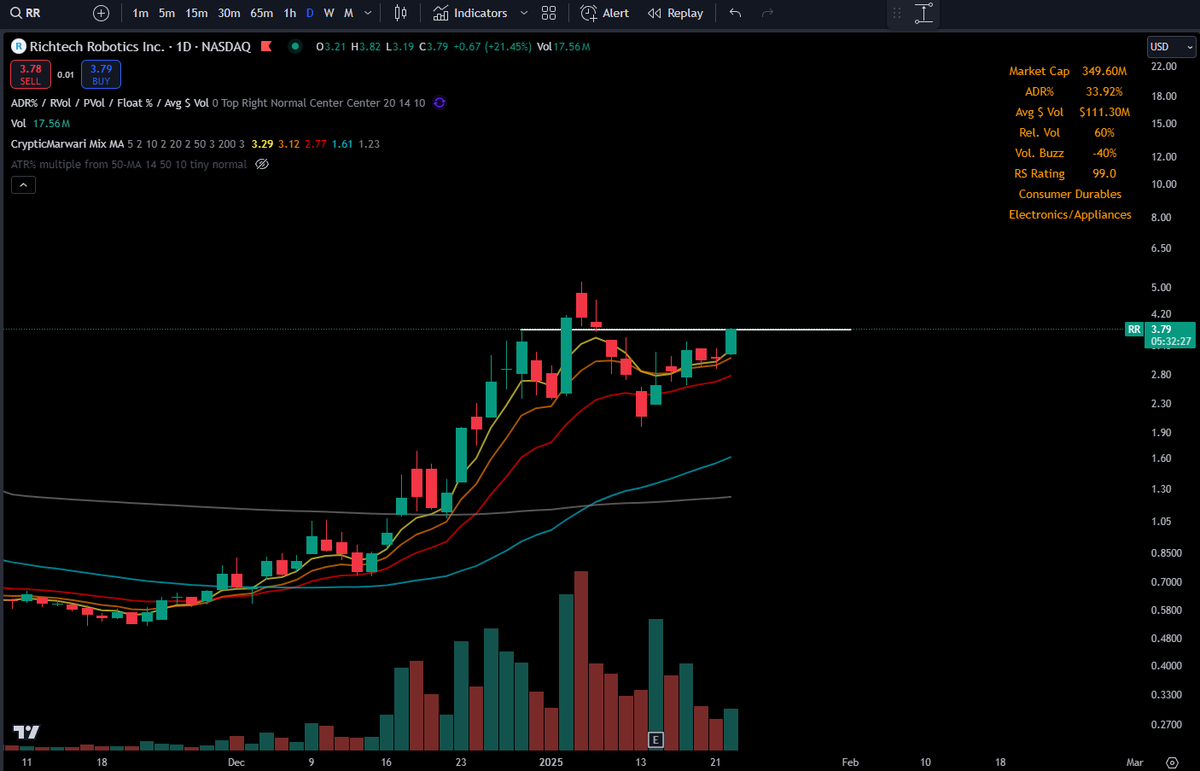Click the Avg $ Vol $111.30M row
This screenshot has width=1200, height=771.
1072,112
